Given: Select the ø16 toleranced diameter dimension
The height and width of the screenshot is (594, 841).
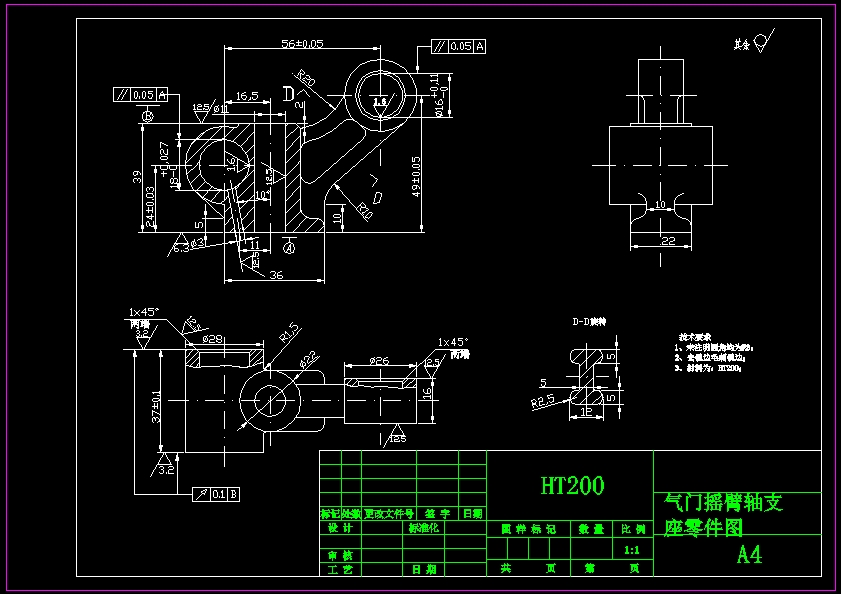Looking at the screenshot, I should [438, 95].
